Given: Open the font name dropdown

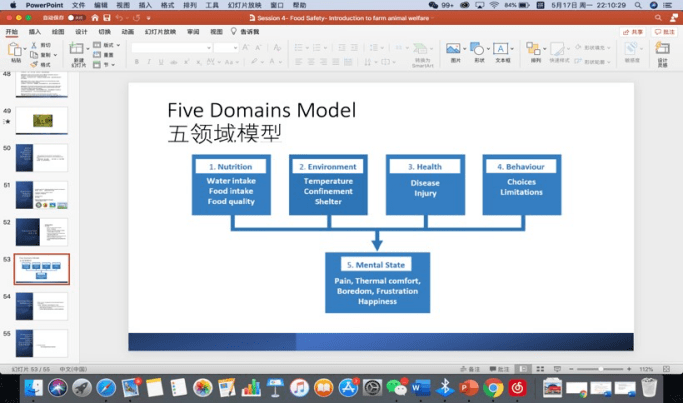Looking at the screenshot, I should pos(170,47).
